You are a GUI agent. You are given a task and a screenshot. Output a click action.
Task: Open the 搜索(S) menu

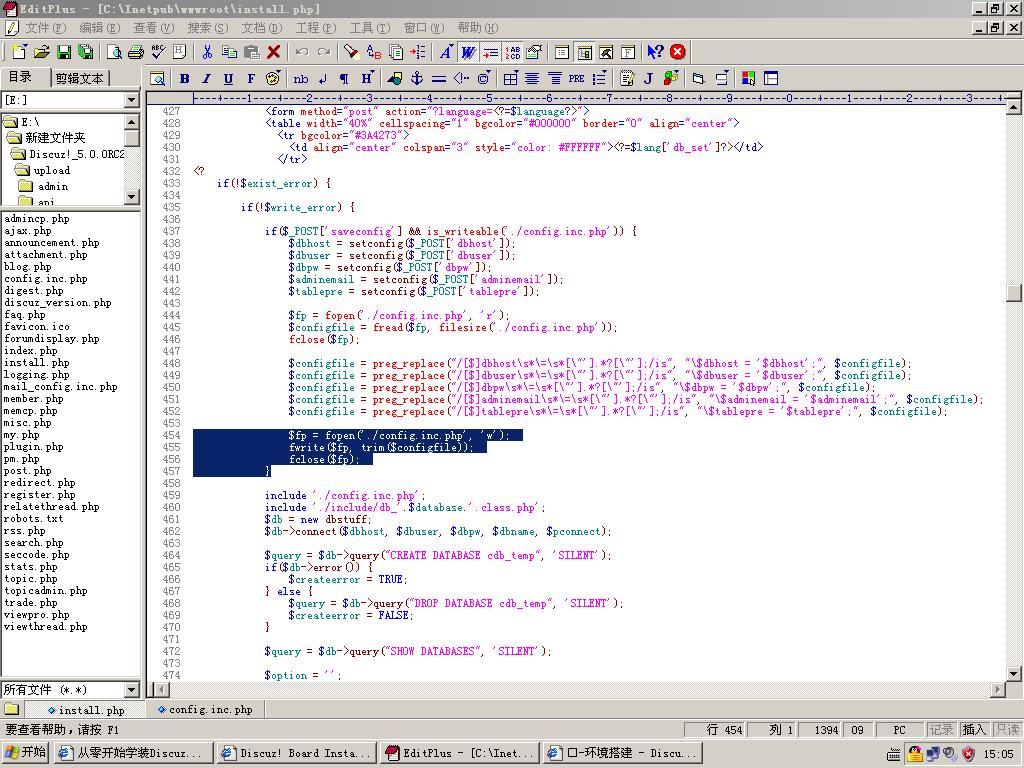(x=207, y=28)
